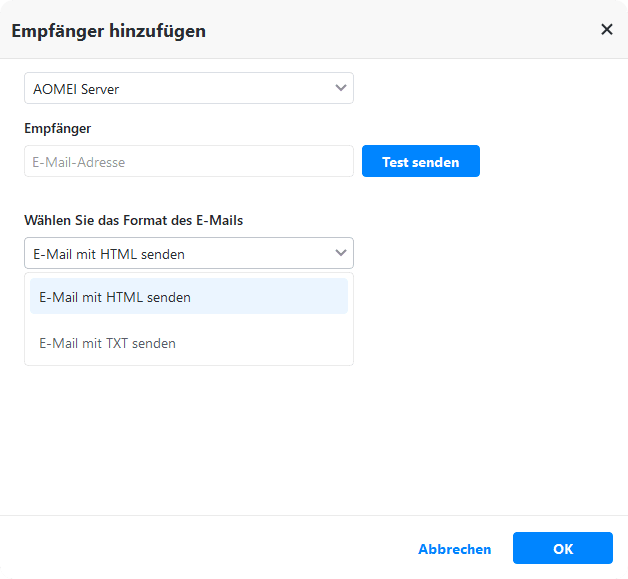Viewport: 628px width, 579px height.
Task: Focus the recipient email address box
Action: (188, 162)
